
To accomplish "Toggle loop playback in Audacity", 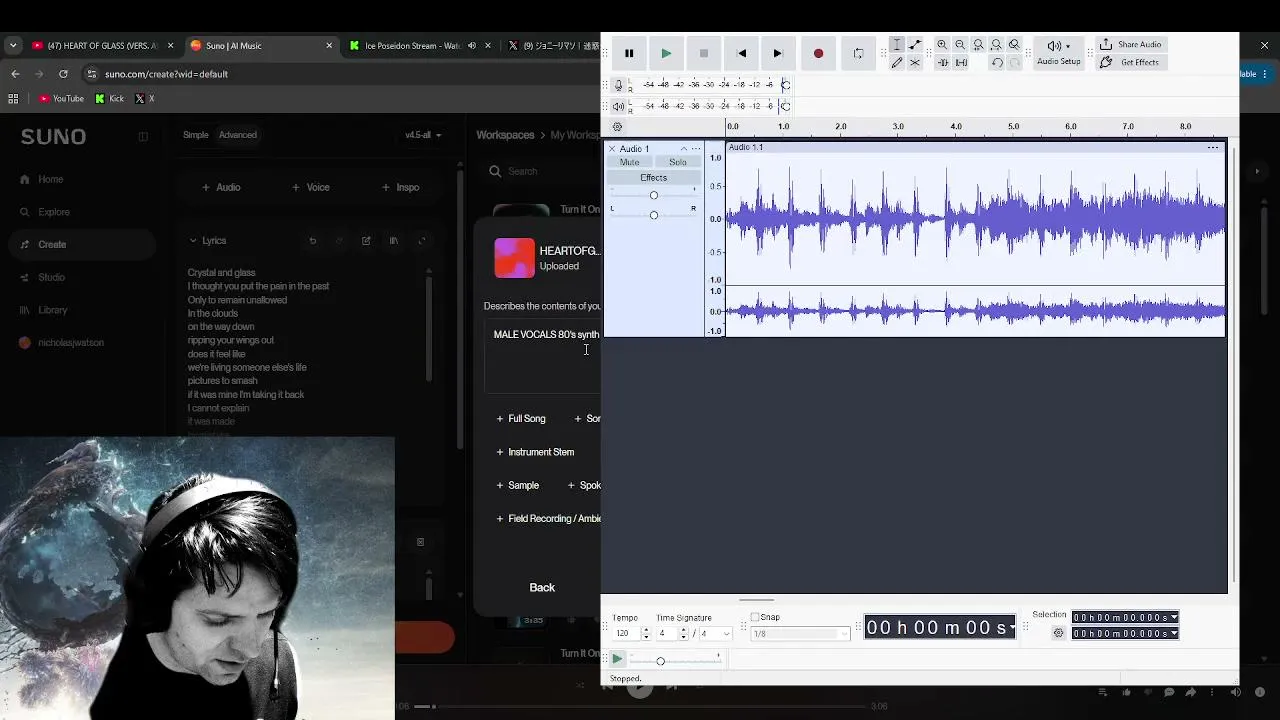I will 858,53.
